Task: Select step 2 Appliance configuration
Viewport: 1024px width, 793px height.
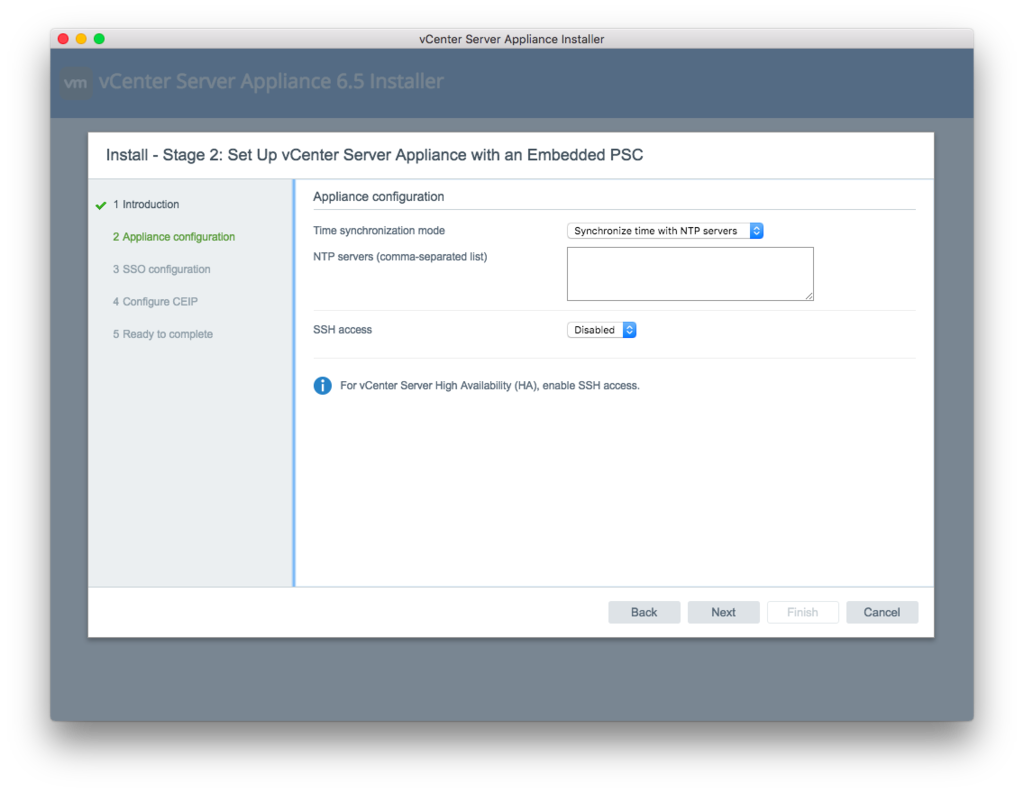Action: pyautogui.click(x=174, y=236)
